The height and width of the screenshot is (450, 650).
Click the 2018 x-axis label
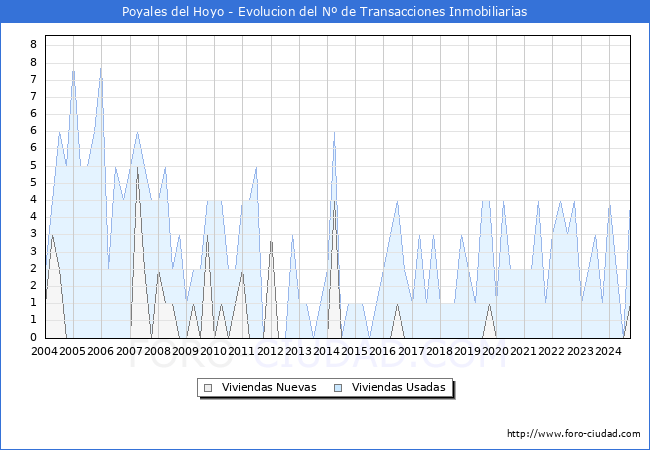pyautogui.click(x=439, y=351)
